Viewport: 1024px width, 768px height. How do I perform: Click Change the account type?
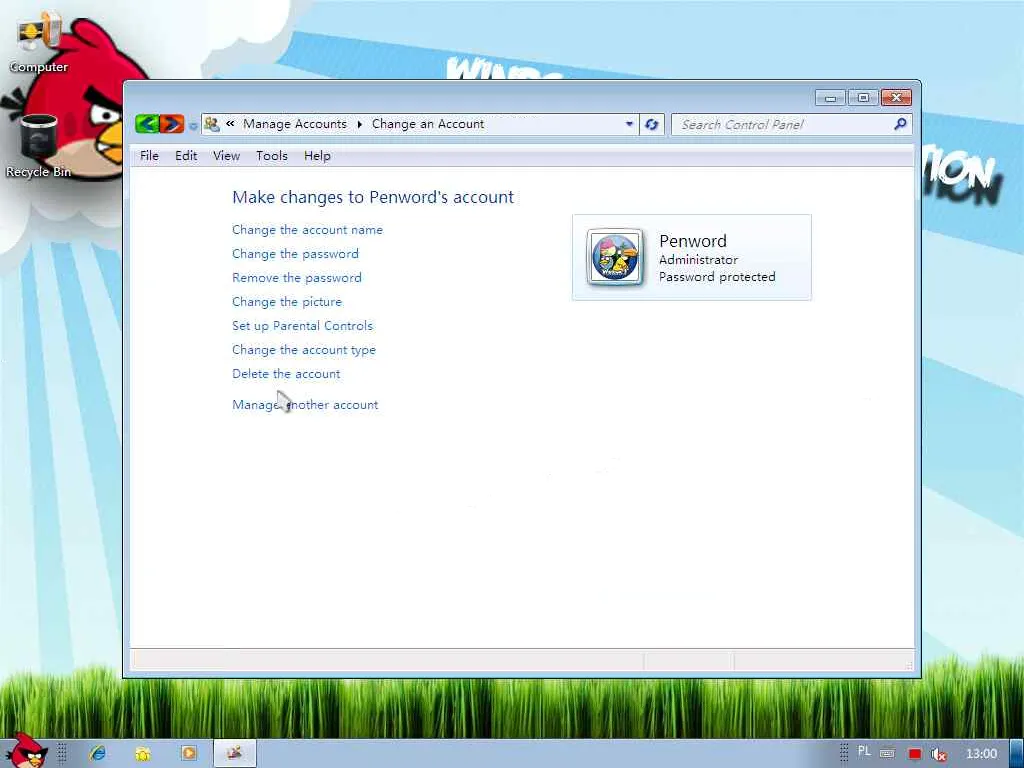tap(304, 350)
